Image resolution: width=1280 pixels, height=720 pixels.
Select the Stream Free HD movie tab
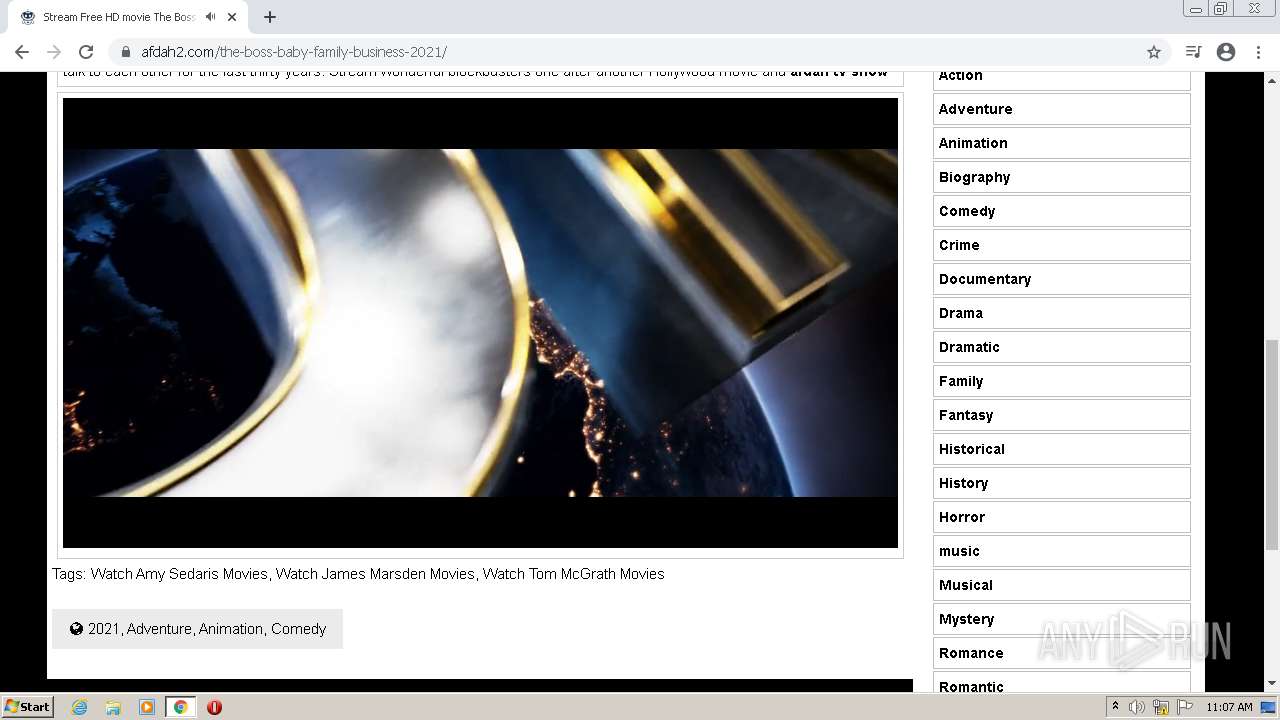[118, 17]
